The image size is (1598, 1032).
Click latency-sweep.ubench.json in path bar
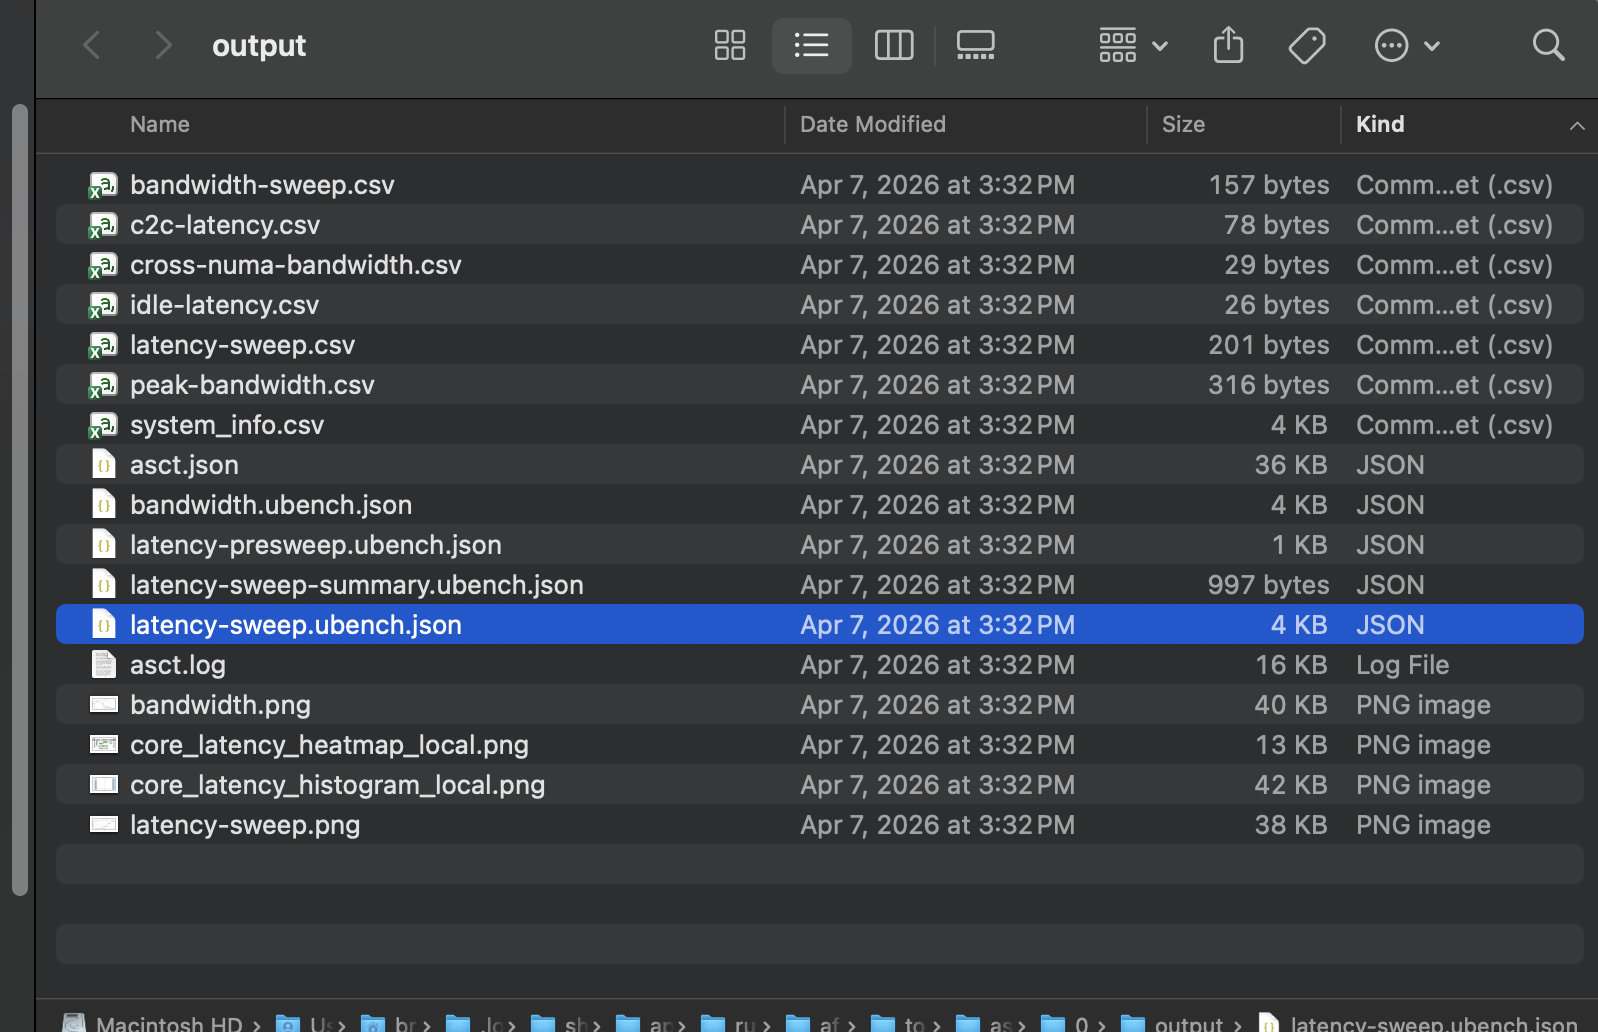(1418, 1023)
